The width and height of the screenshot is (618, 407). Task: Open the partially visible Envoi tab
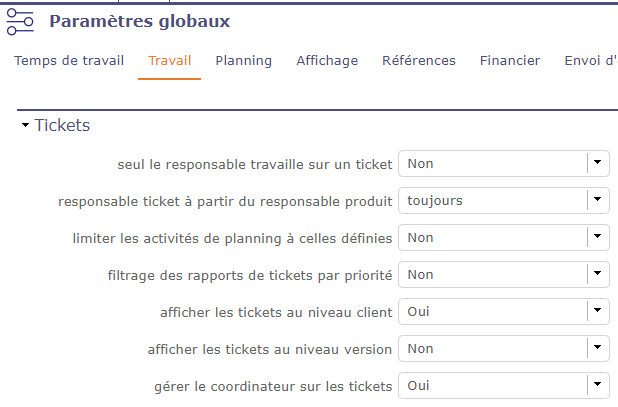coord(590,61)
